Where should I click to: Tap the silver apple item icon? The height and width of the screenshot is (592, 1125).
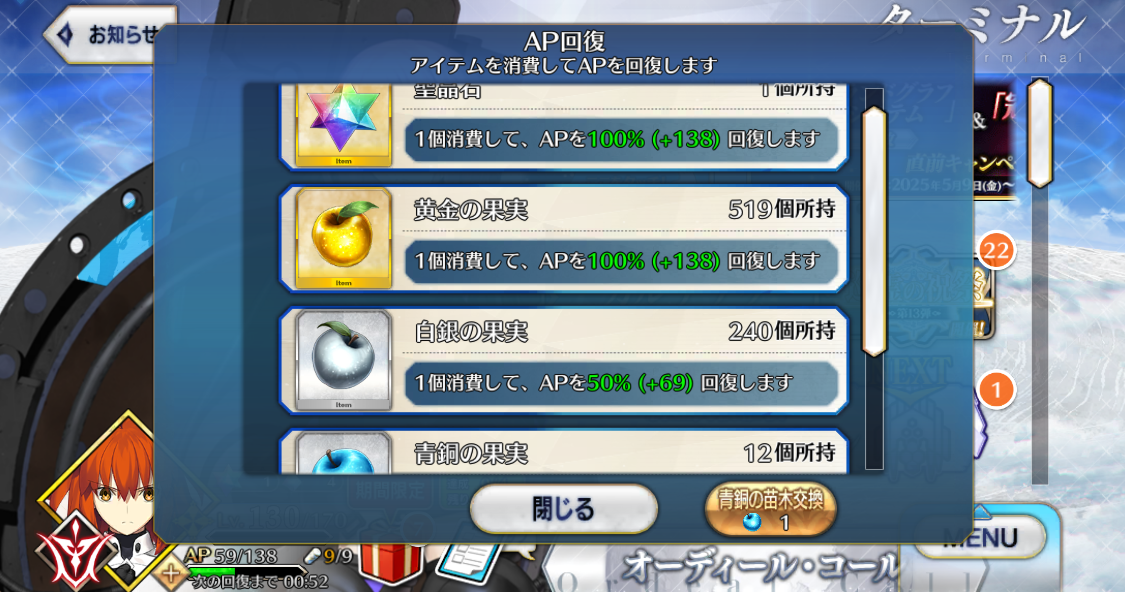[x=344, y=360]
